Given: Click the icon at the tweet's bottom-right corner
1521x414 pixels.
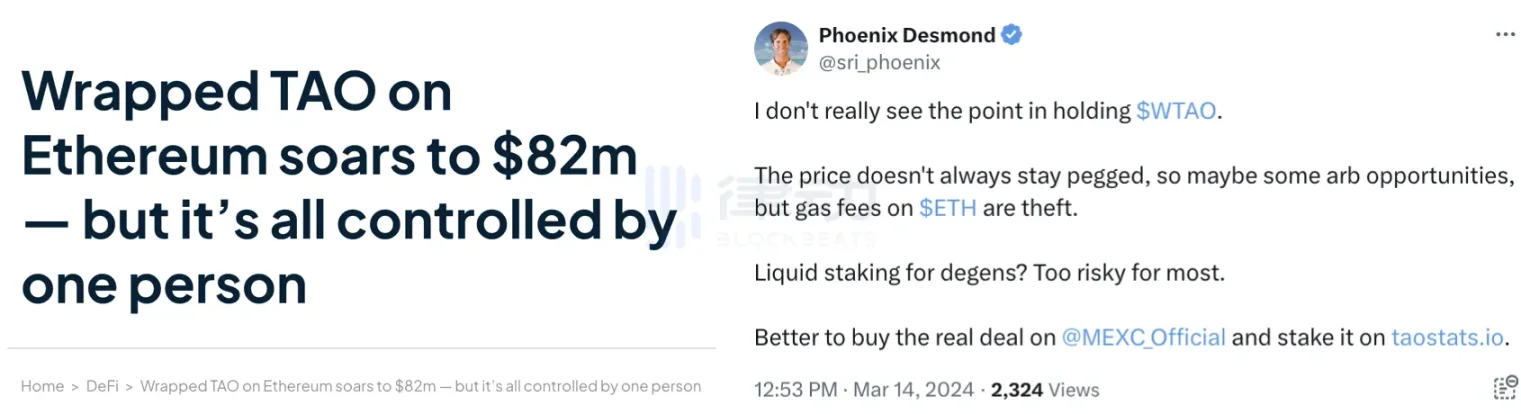Looking at the screenshot, I should coord(1505,388).
